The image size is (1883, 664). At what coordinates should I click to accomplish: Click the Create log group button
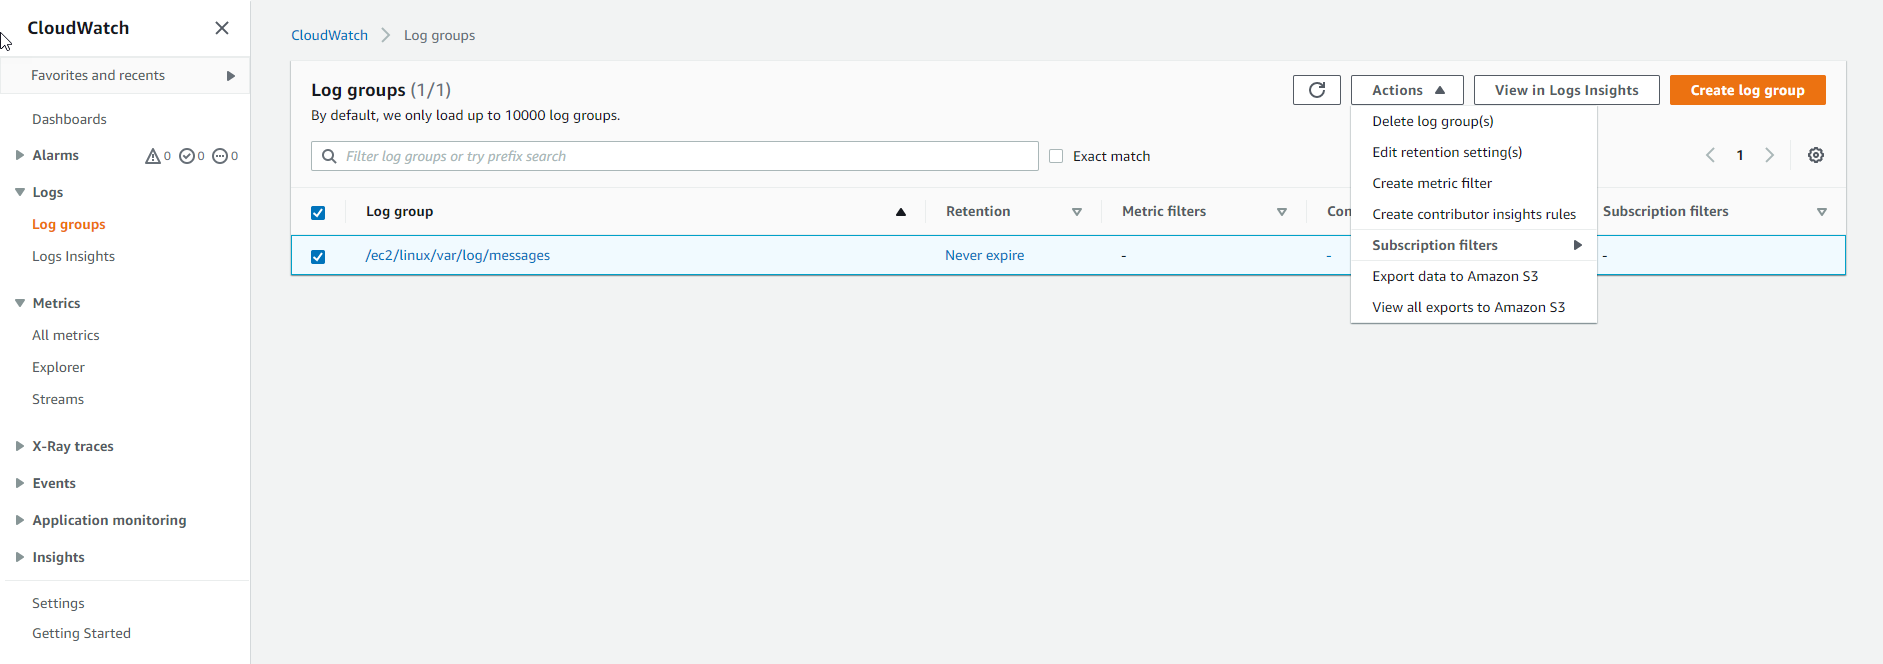click(x=1747, y=90)
